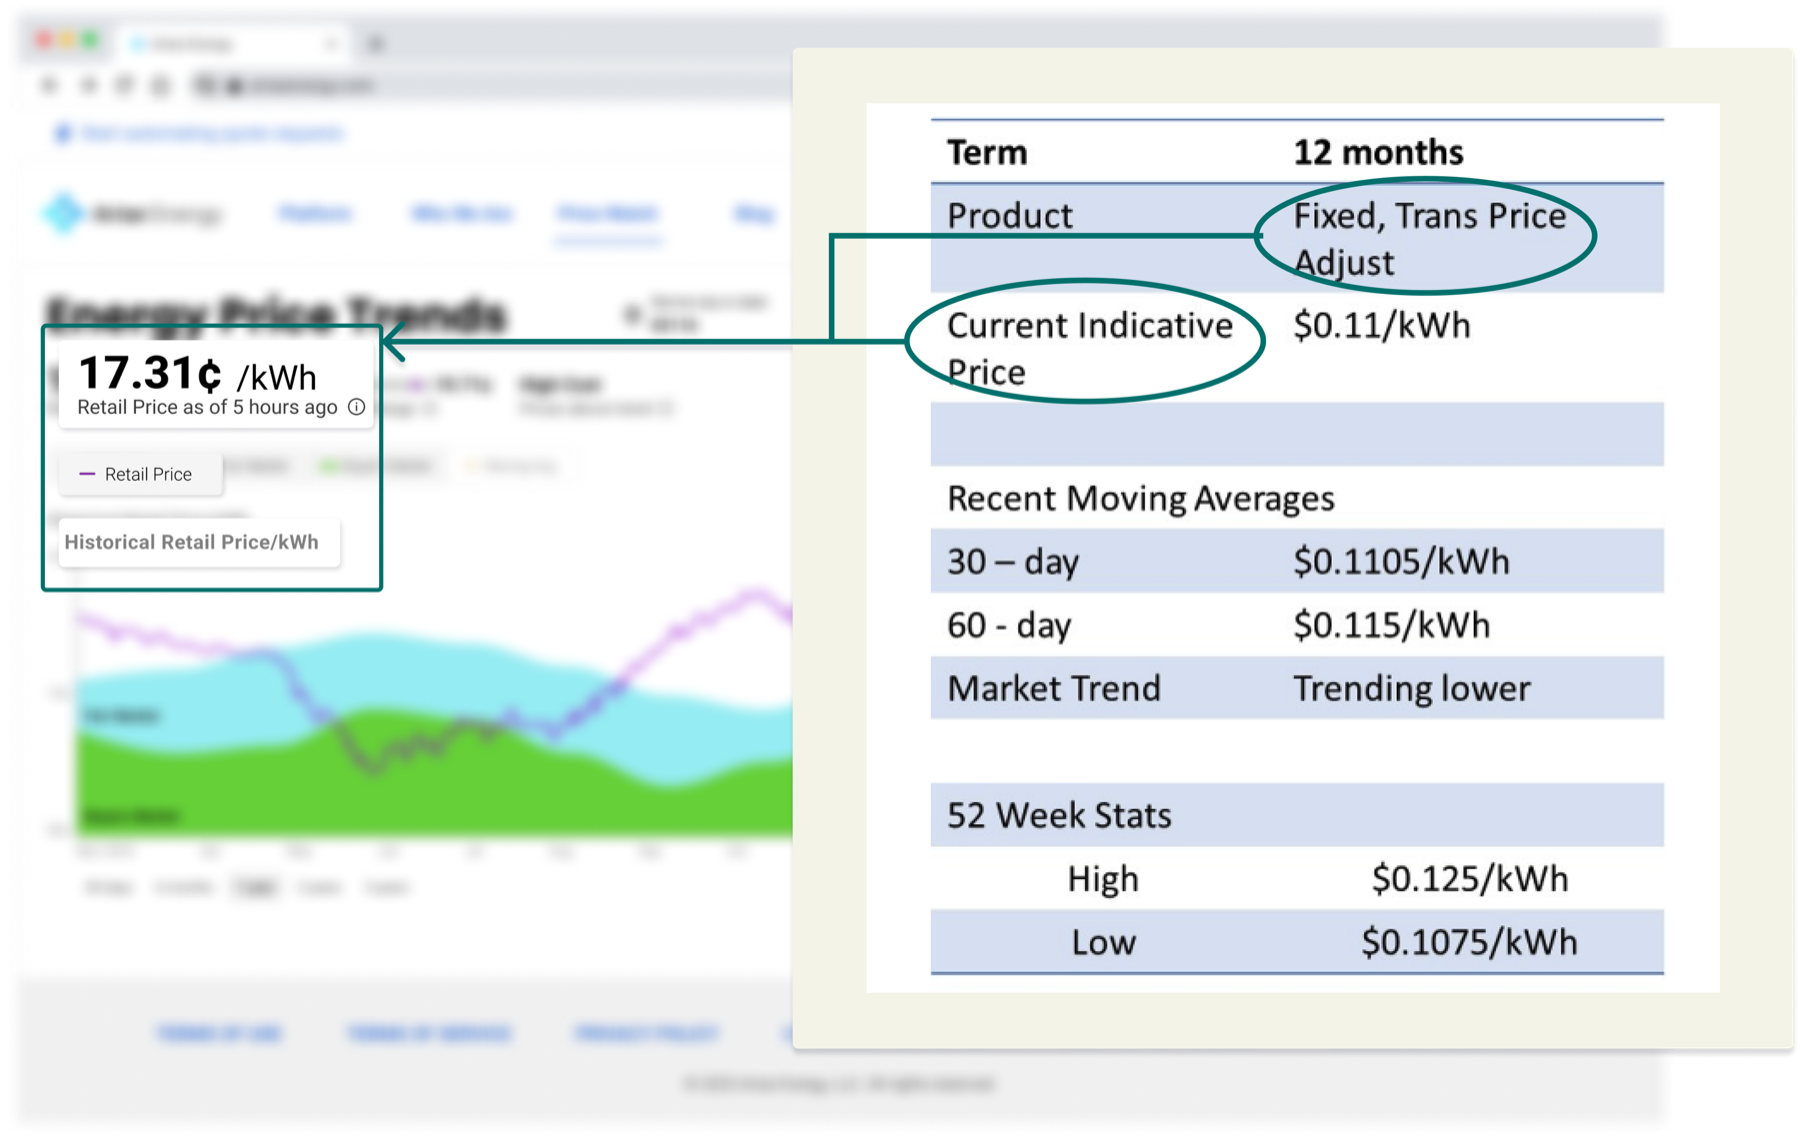Image resolution: width=1800 pixels, height=1137 pixels.
Task: Click the info icon beside retail price timestamp
Action: 356,407
